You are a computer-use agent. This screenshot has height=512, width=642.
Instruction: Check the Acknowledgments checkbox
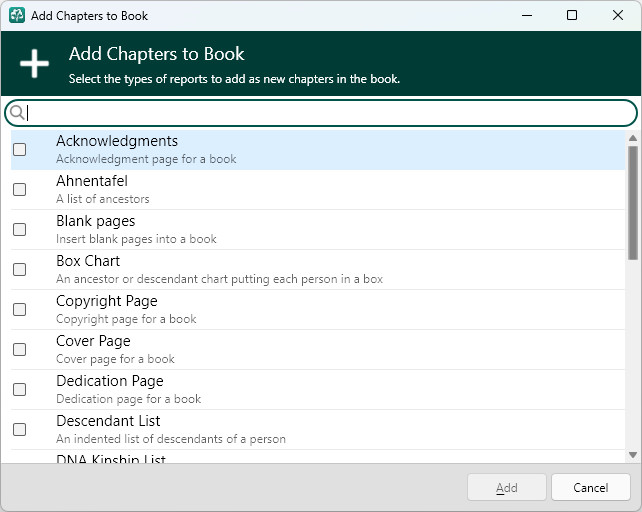tap(19, 150)
